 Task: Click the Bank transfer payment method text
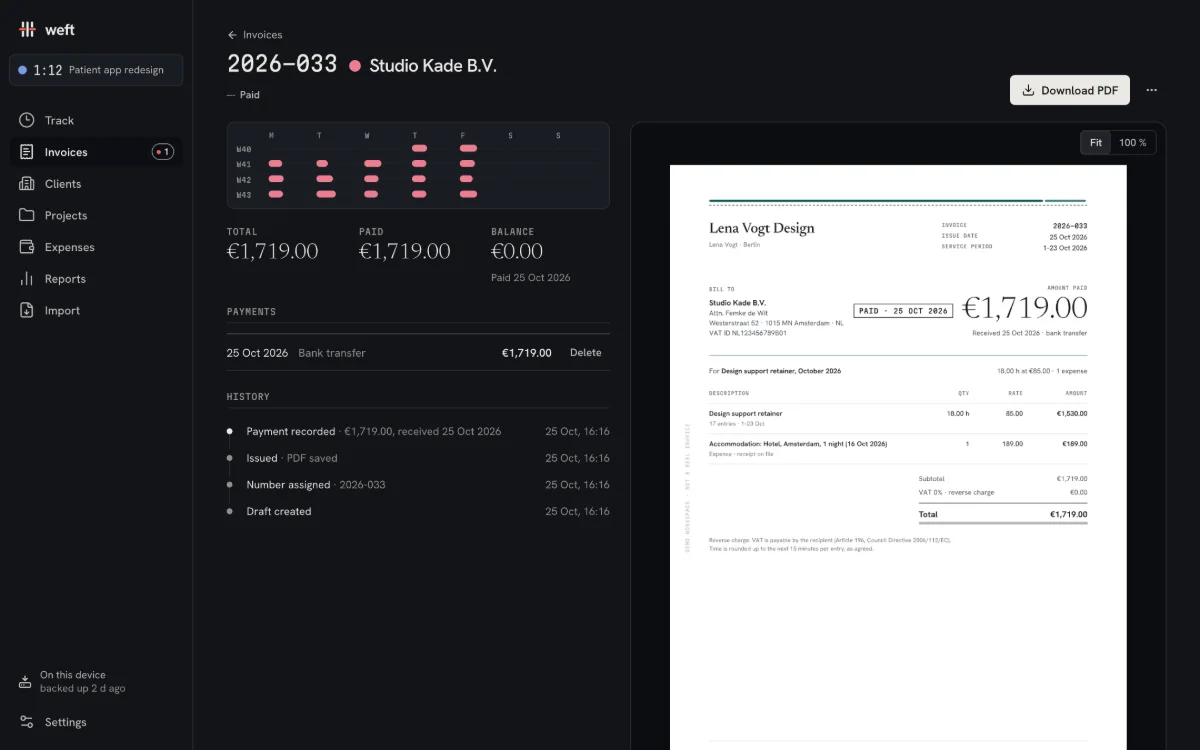pos(332,353)
